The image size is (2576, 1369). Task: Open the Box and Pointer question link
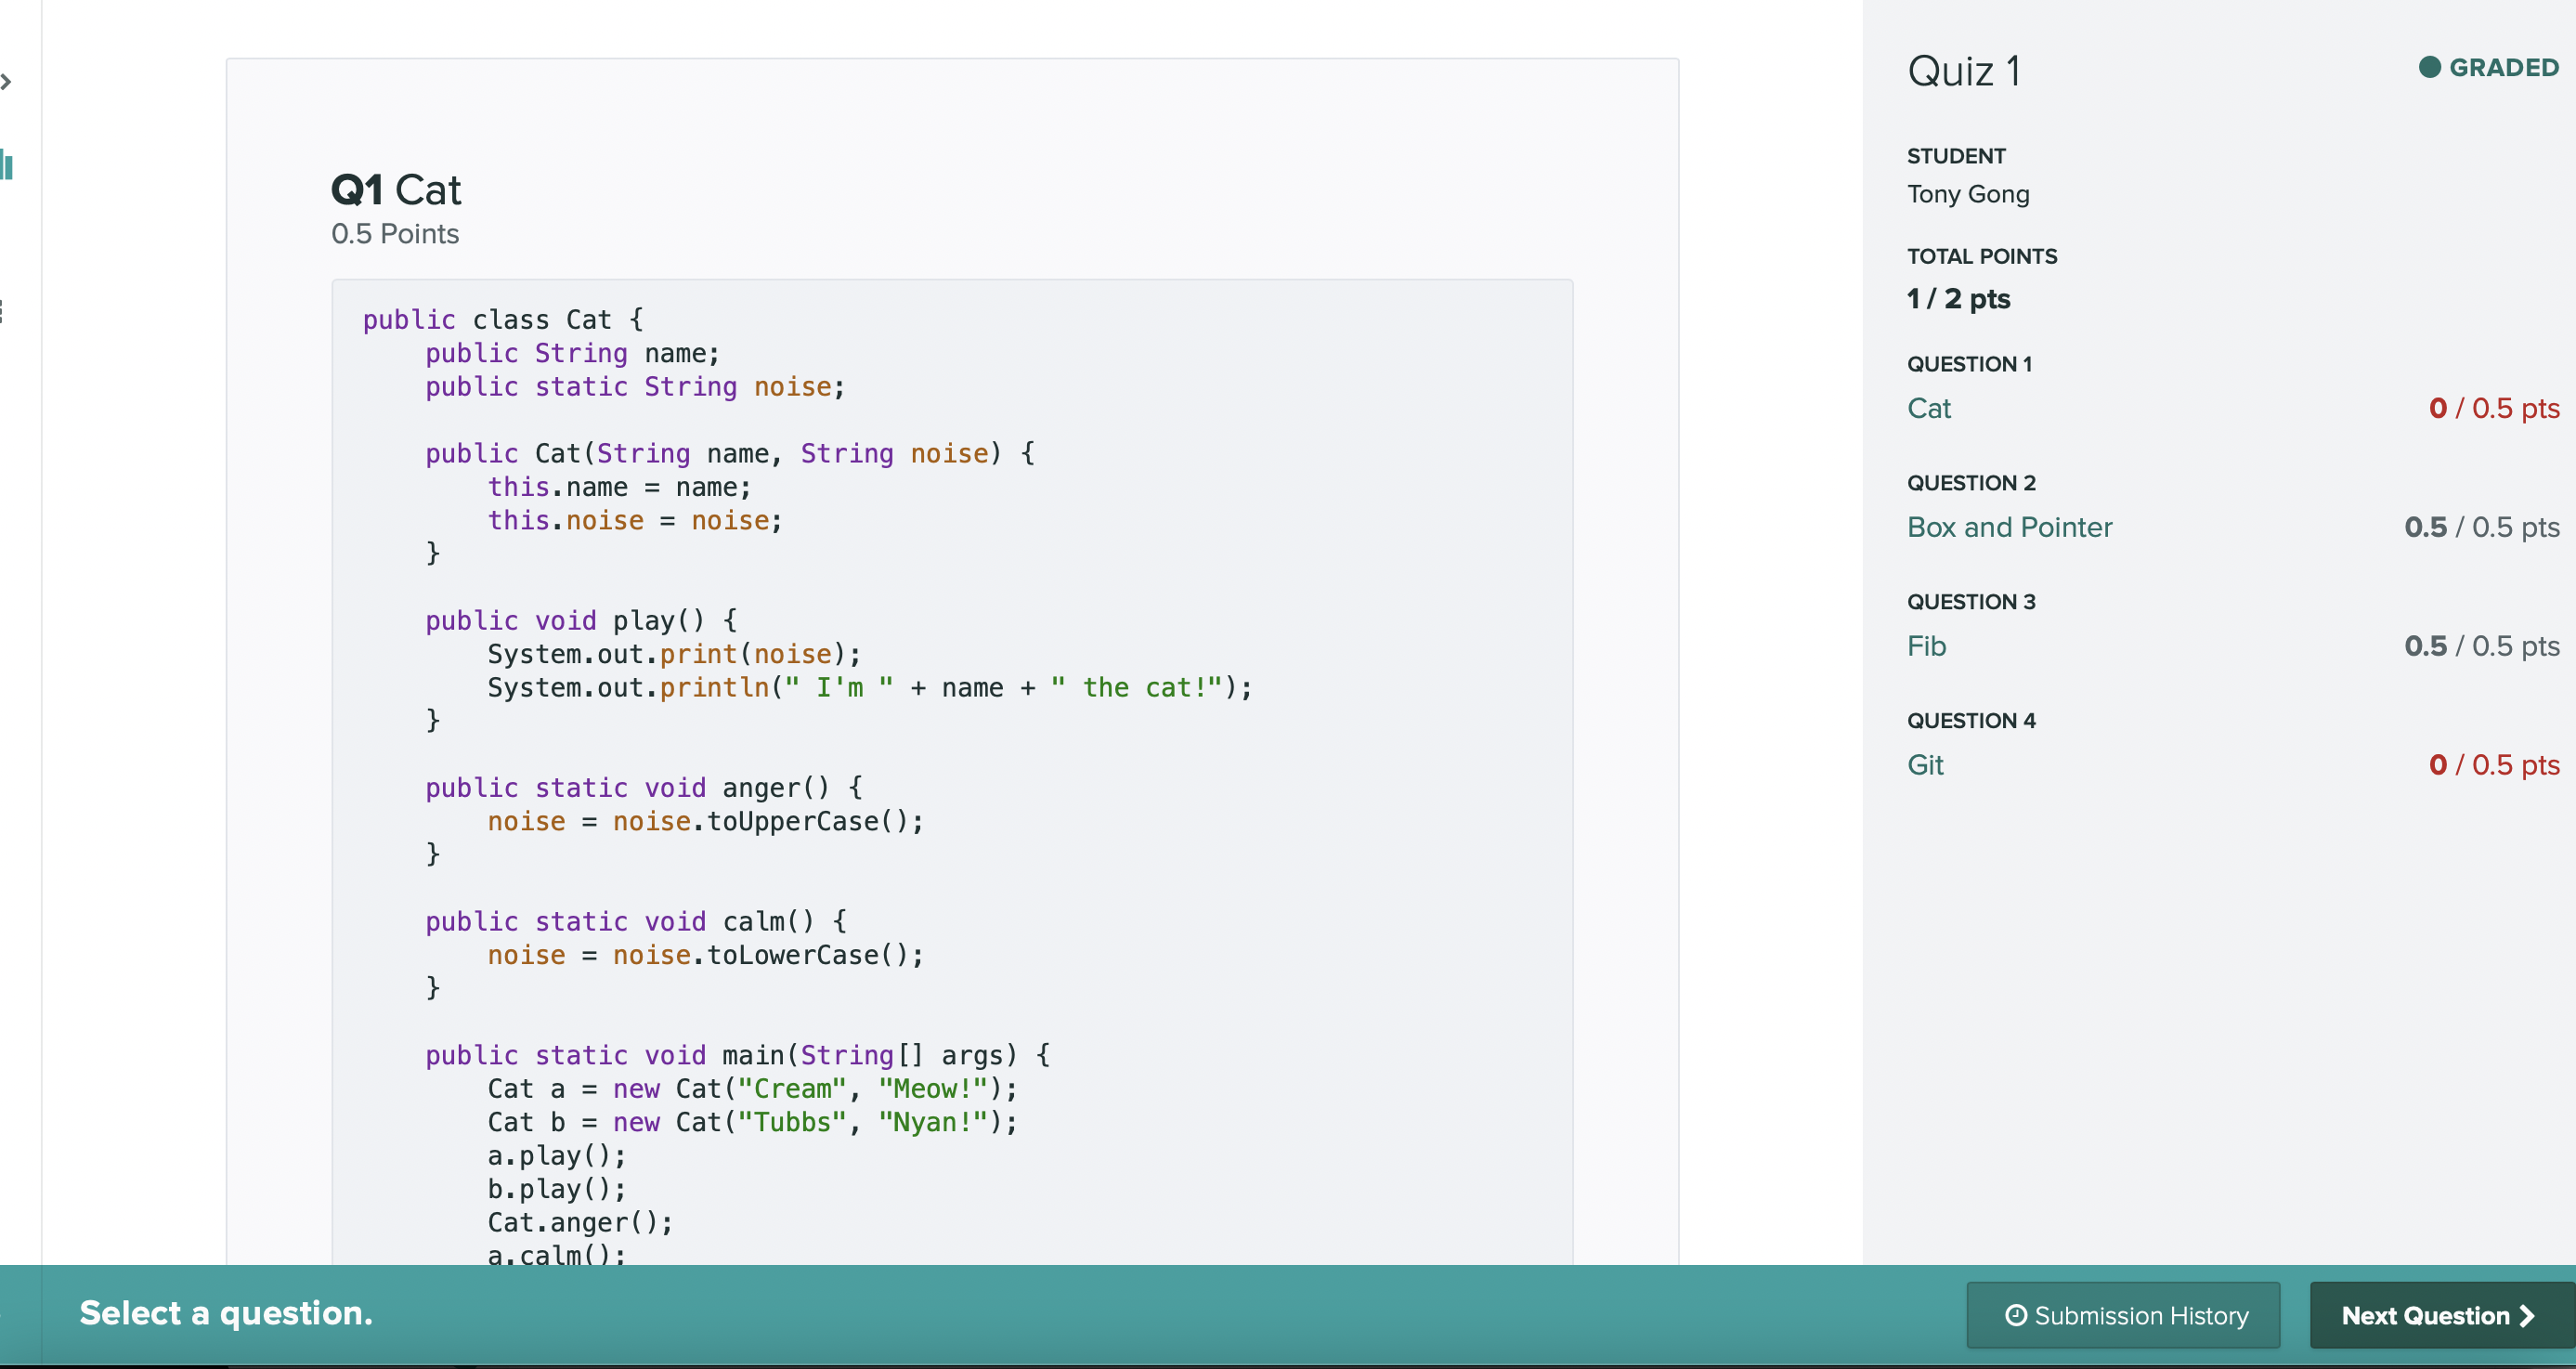coord(2008,527)
